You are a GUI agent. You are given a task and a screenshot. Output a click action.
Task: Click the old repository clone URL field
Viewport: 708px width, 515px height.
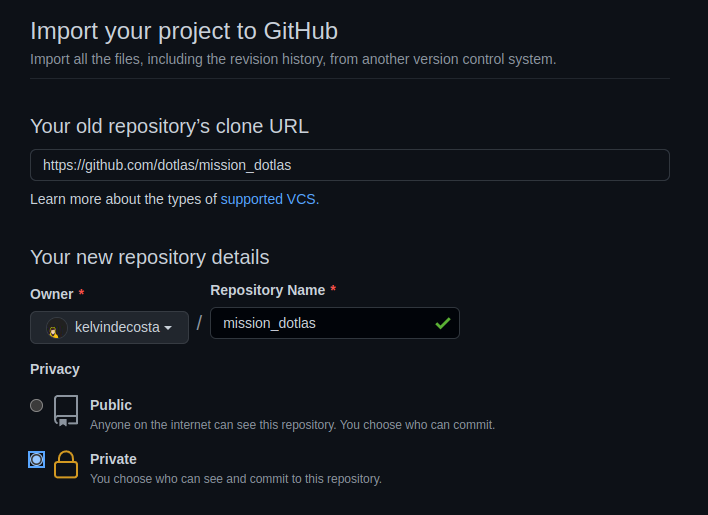(349, 165)
